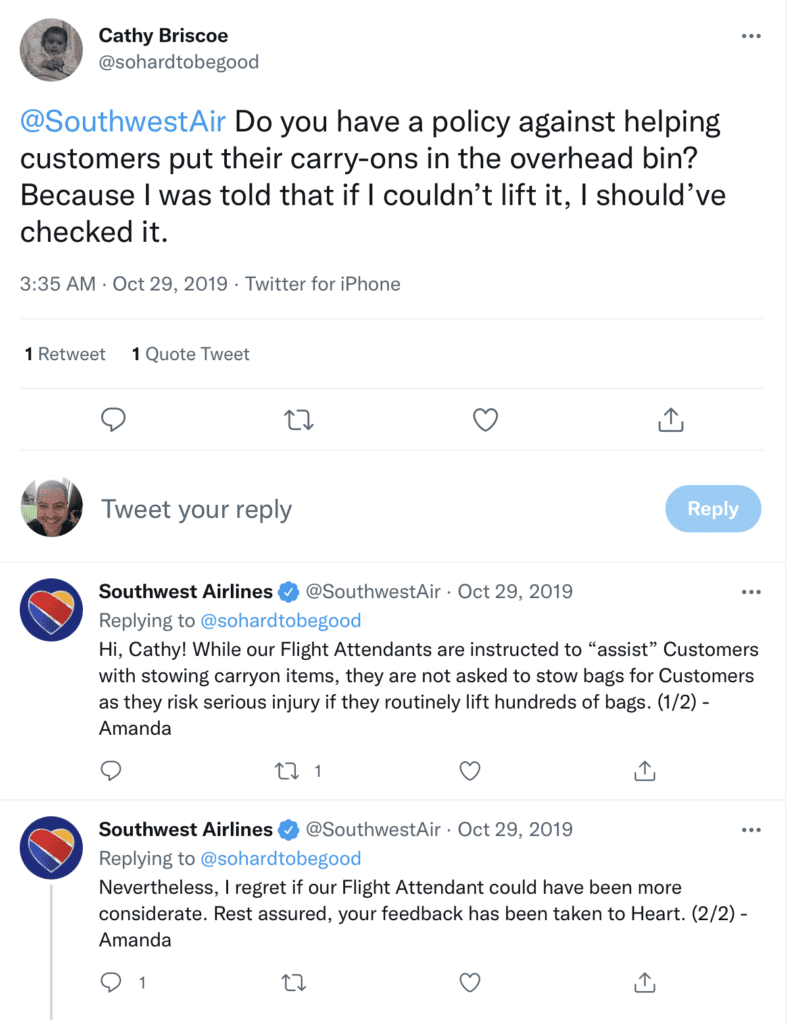Reply to the first Southwest Airlines tweet

110,771
